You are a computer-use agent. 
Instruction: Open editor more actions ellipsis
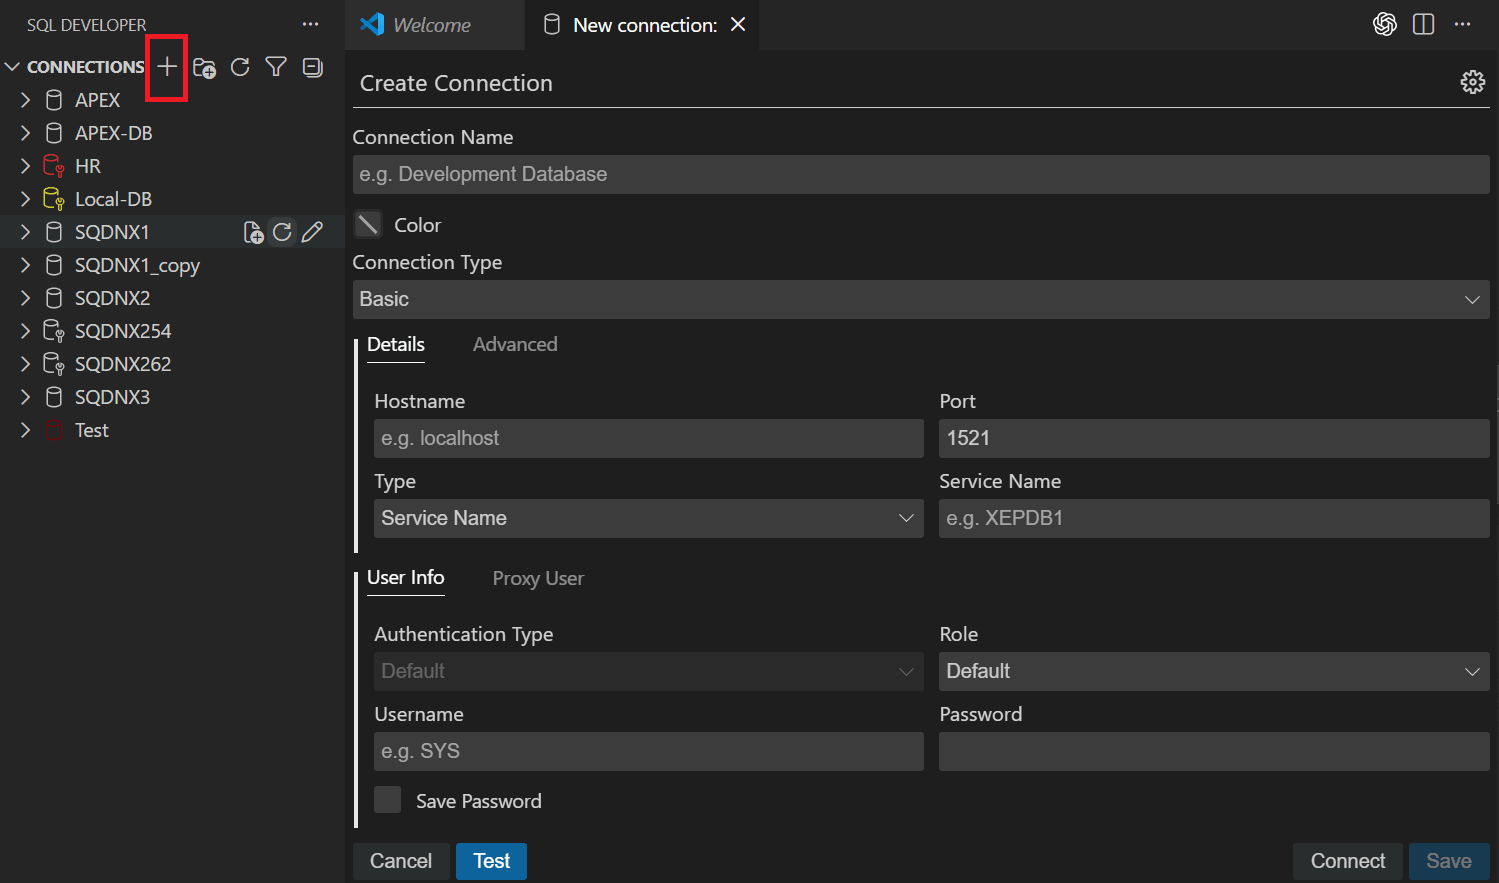point(1463,24)
